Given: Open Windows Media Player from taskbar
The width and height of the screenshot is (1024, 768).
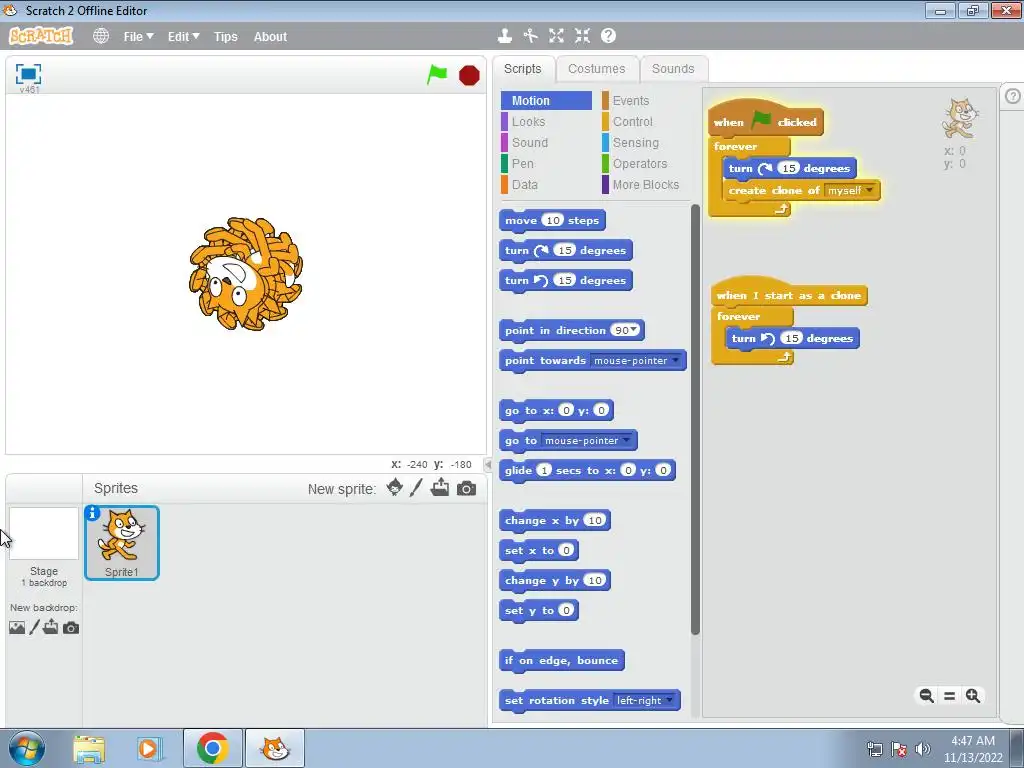Looking at the screenshot, I should click(148, 748).
